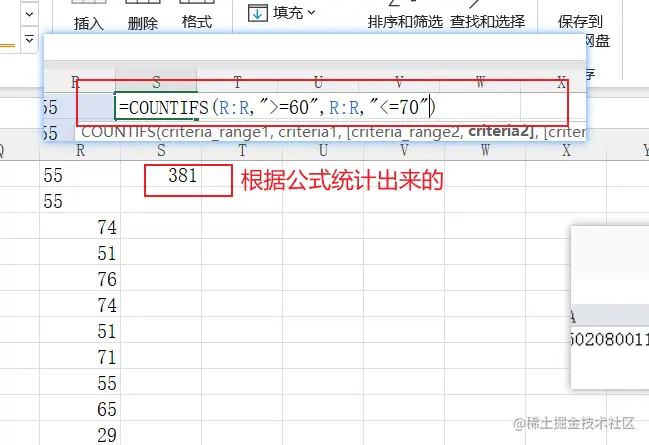
Task: Select the cell containing 29
Action: pyautogui.click(x=80, y=434)
